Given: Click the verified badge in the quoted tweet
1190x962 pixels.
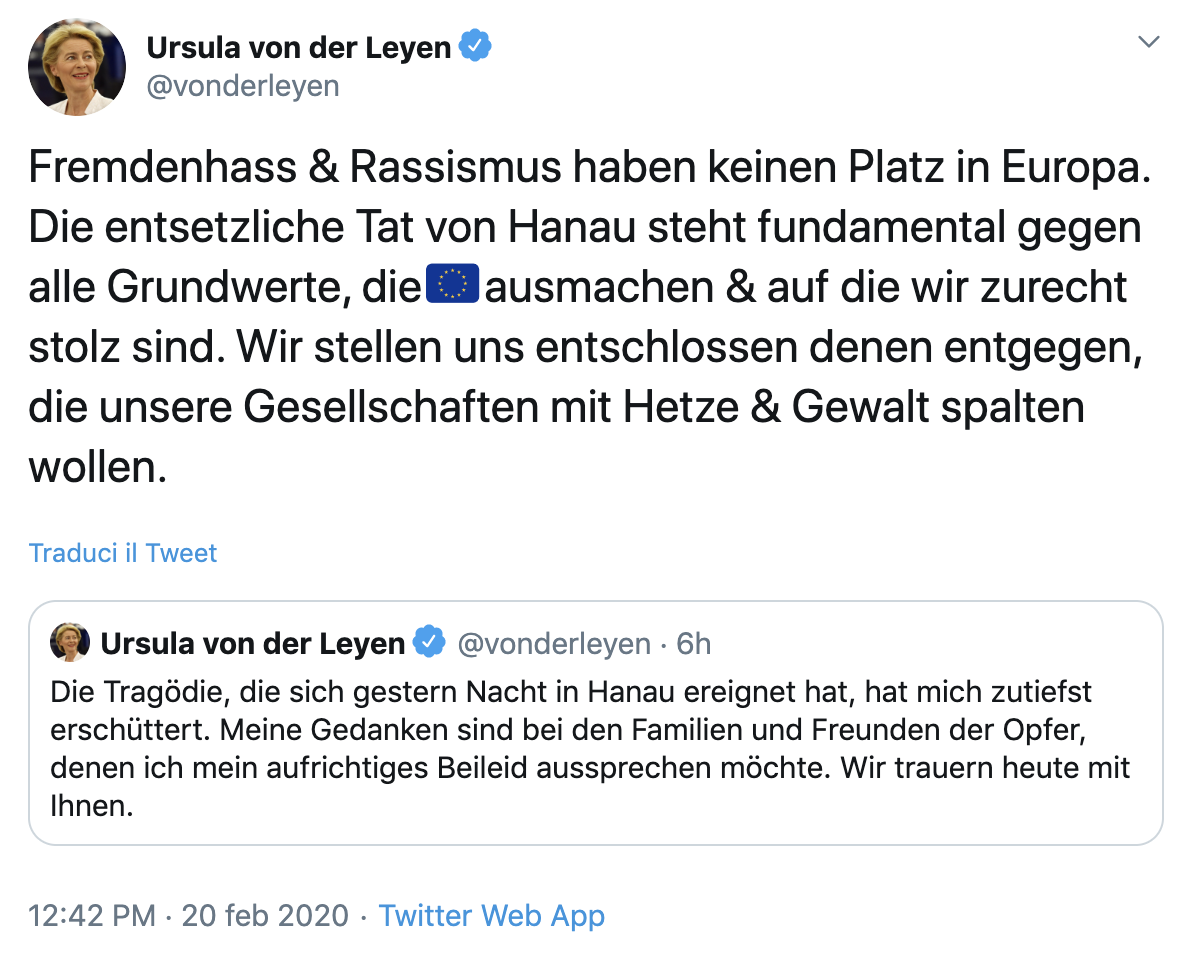Looking at the screenshot, I should pyautogui.click(x=429, y=643).
